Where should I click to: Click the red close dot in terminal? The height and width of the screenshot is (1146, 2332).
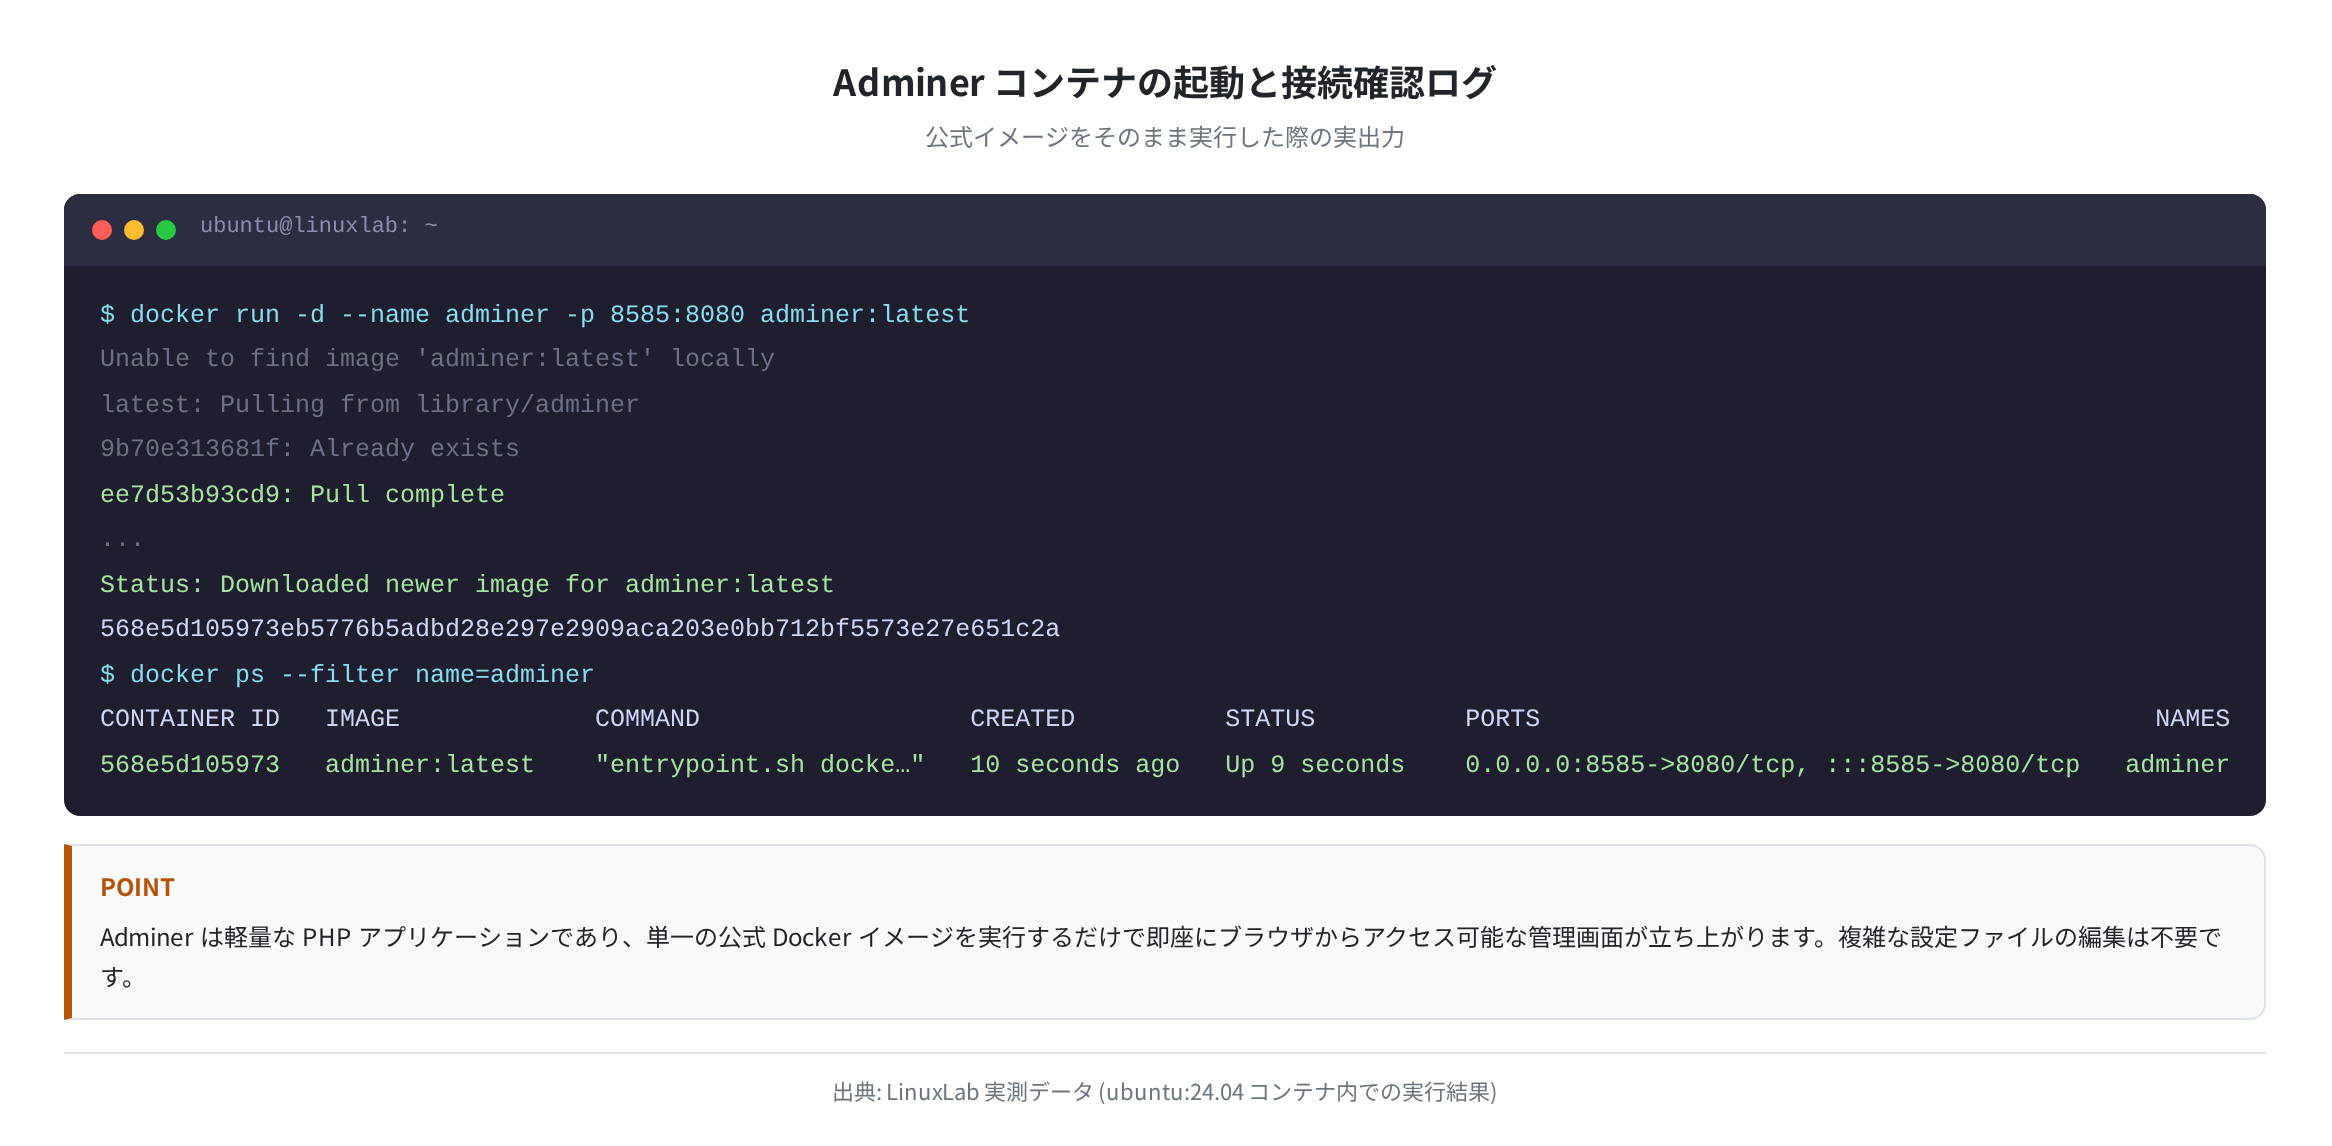pyautogui.click(x=102, y=230)
